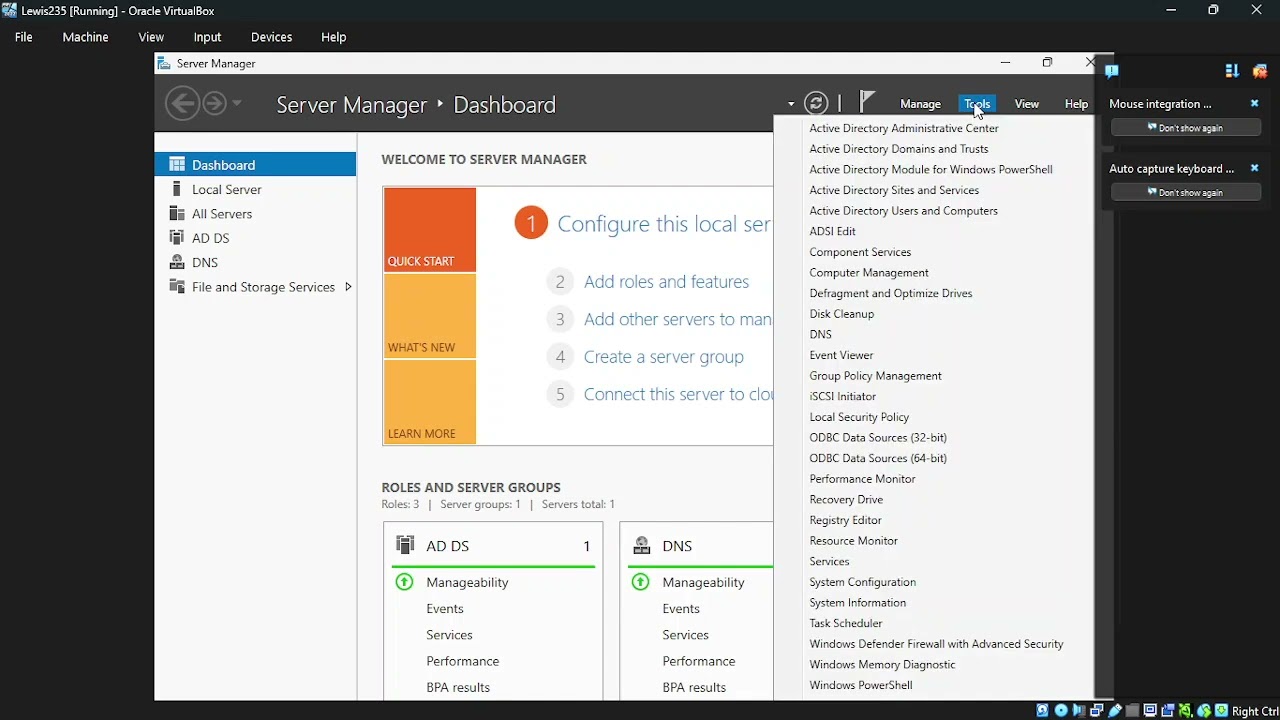This screenshot has height=720, width=1280.
Task: Open Task Scheduler from Tools menu
Action: tap(845, 623)
